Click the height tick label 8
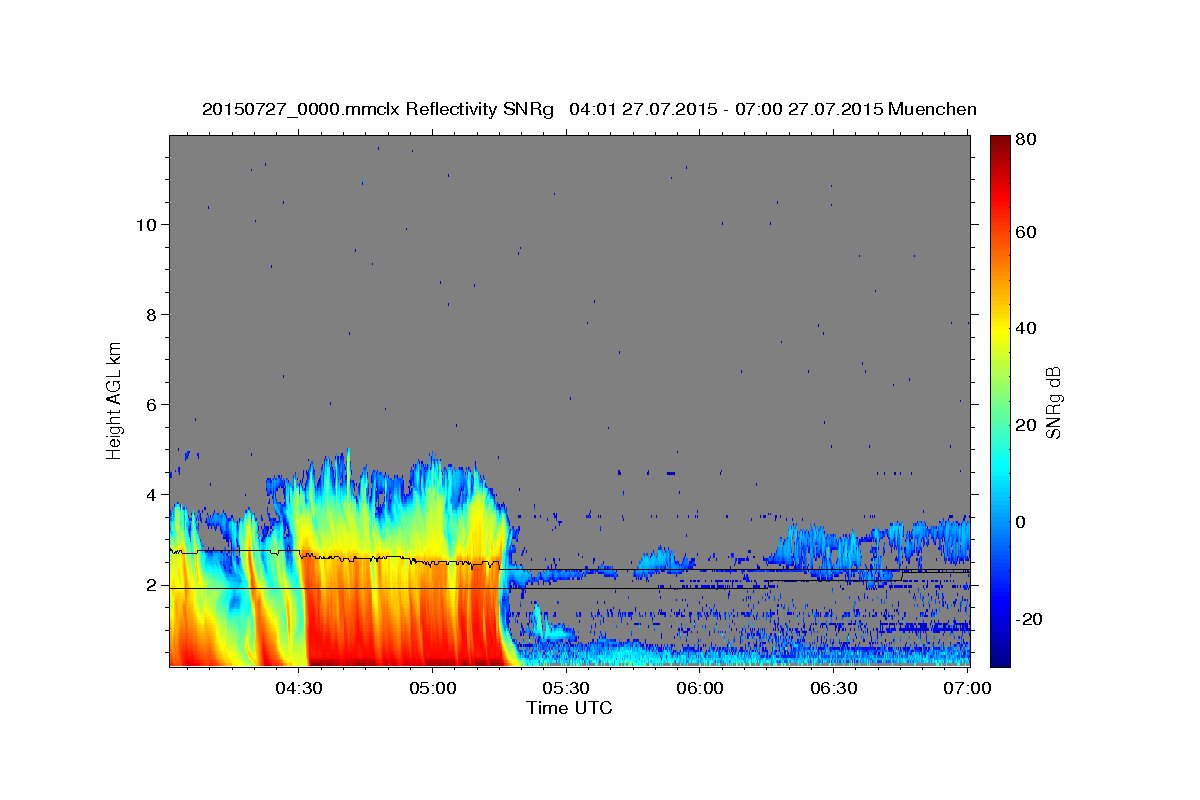This screenshot has width=1200, height=800. pyautogui.click(x=150, y=314)
